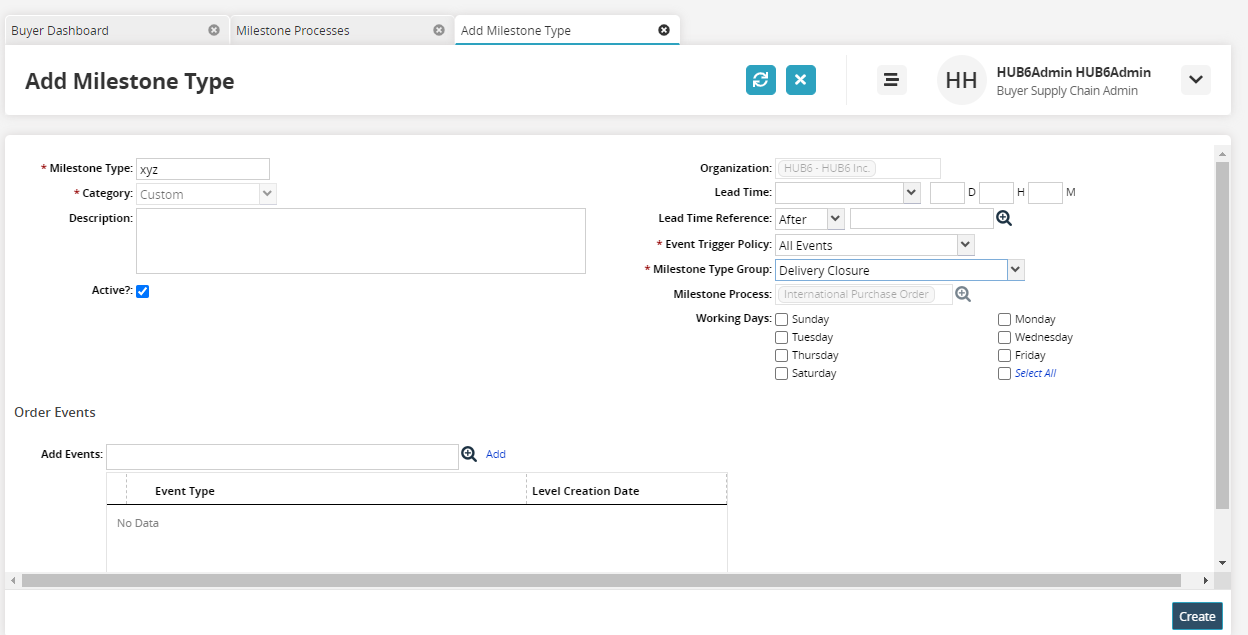Image resolution: width=1248 pixels, height=635 pixels.
Task: Click the HH user avatar
Action: click(961, 80)
